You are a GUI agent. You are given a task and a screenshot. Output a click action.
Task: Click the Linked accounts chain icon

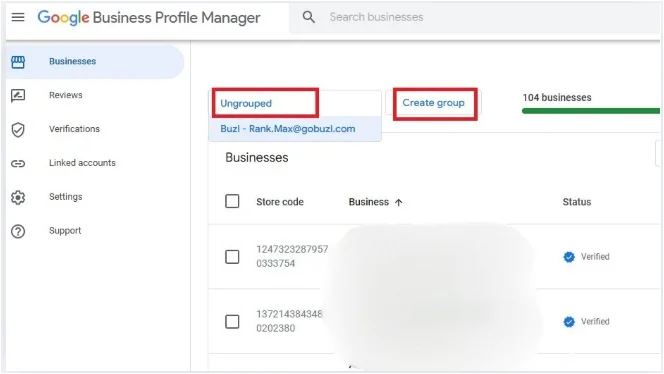pyautogui.click(x=18, y=163)
